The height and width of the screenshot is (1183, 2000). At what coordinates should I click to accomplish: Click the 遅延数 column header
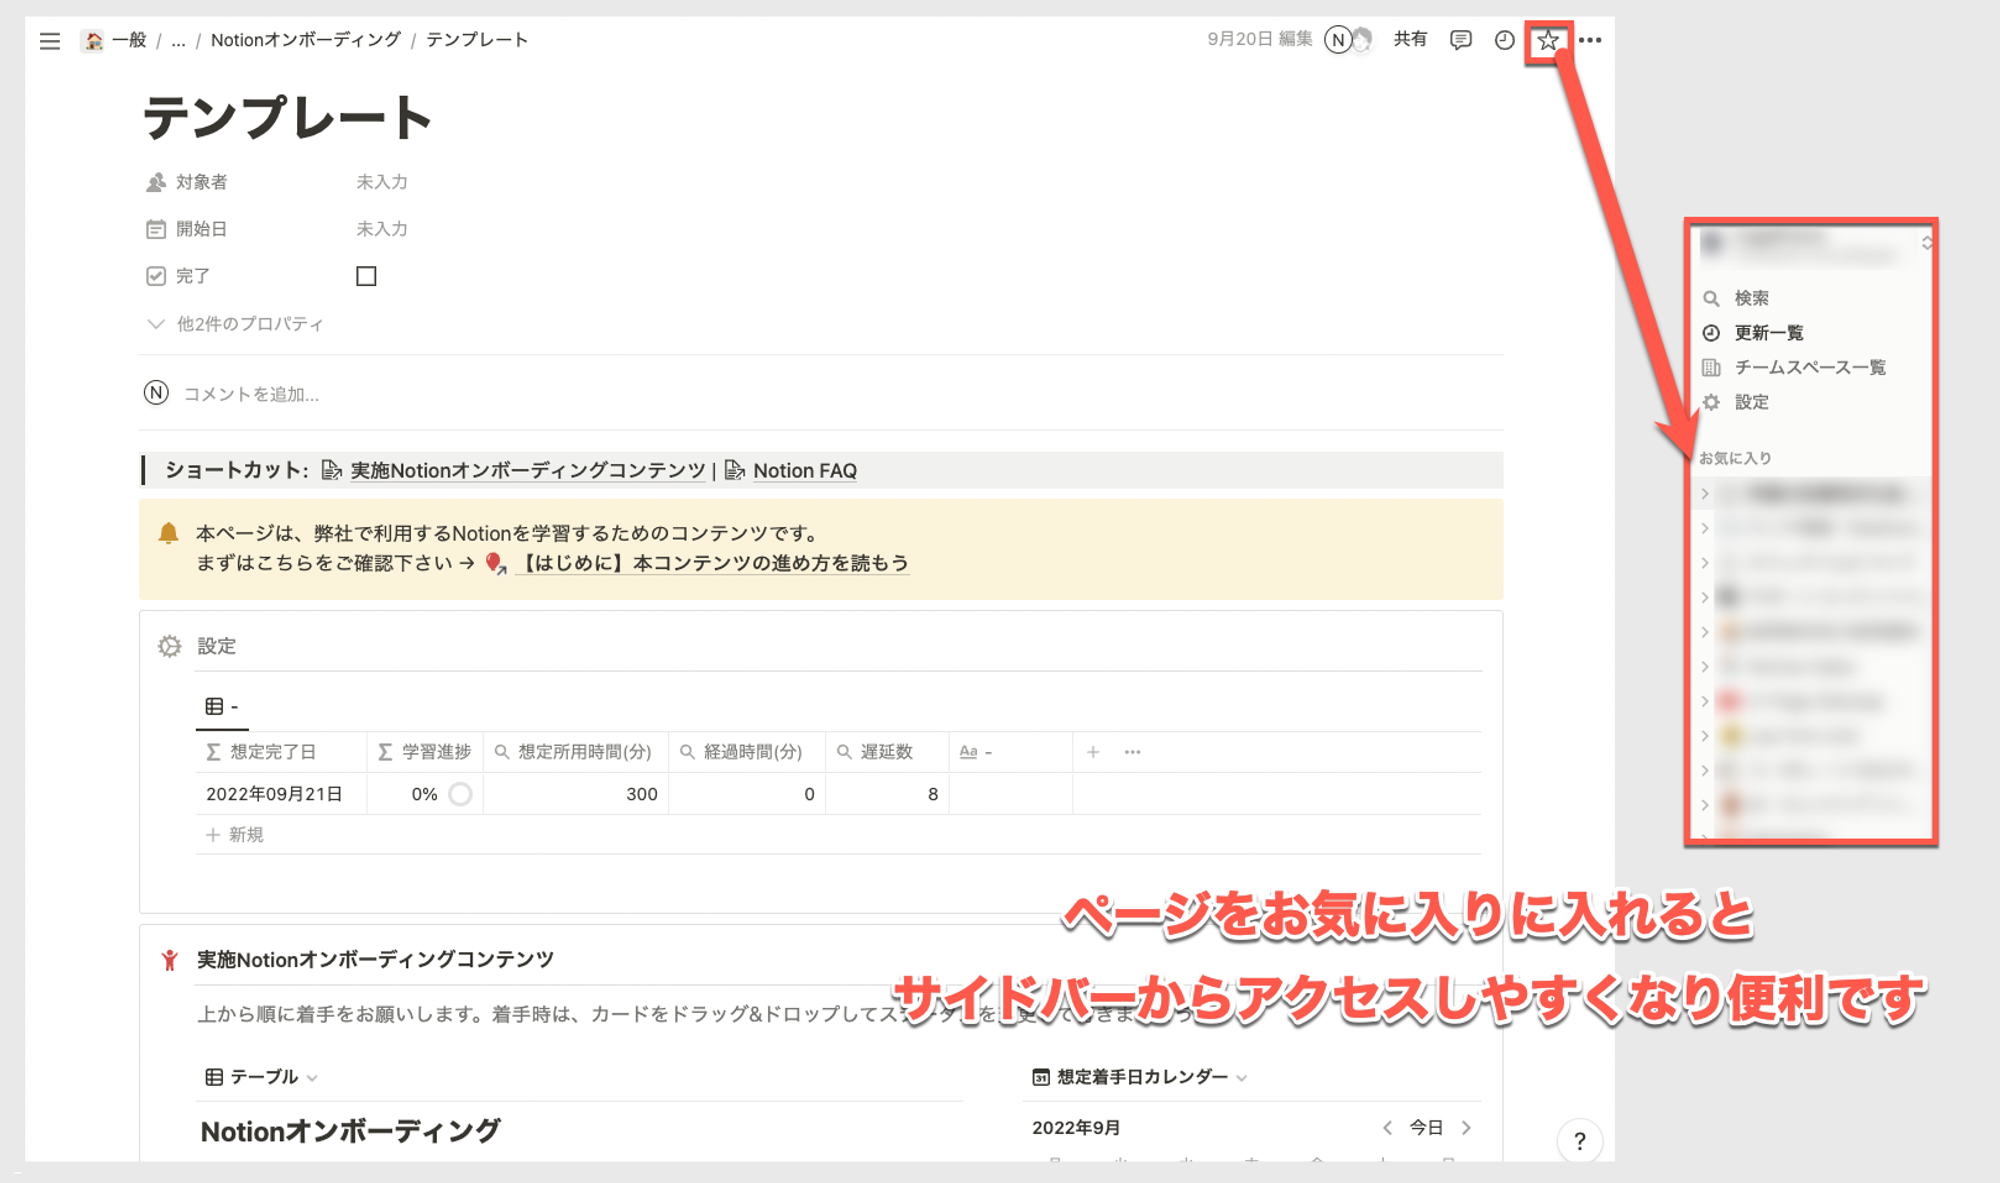pos(887,752)
